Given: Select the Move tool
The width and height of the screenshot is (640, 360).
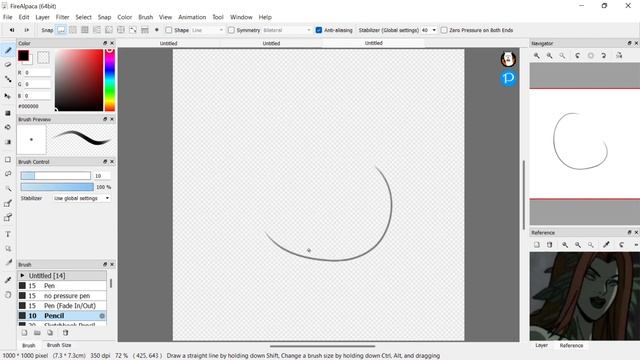Looking at the screenshot, I should 8,96.
